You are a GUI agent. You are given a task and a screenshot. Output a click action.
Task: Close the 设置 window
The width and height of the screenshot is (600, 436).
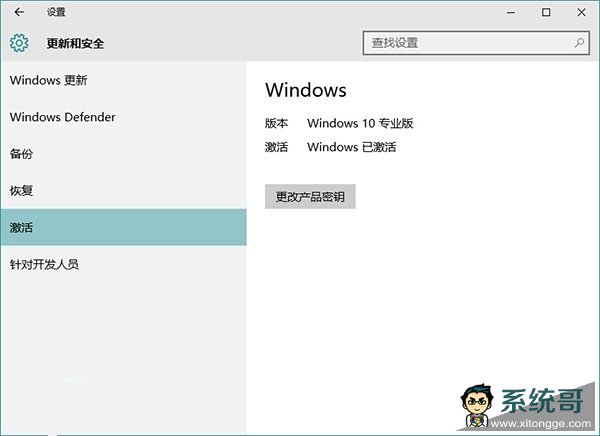click(x=581, y=12)
